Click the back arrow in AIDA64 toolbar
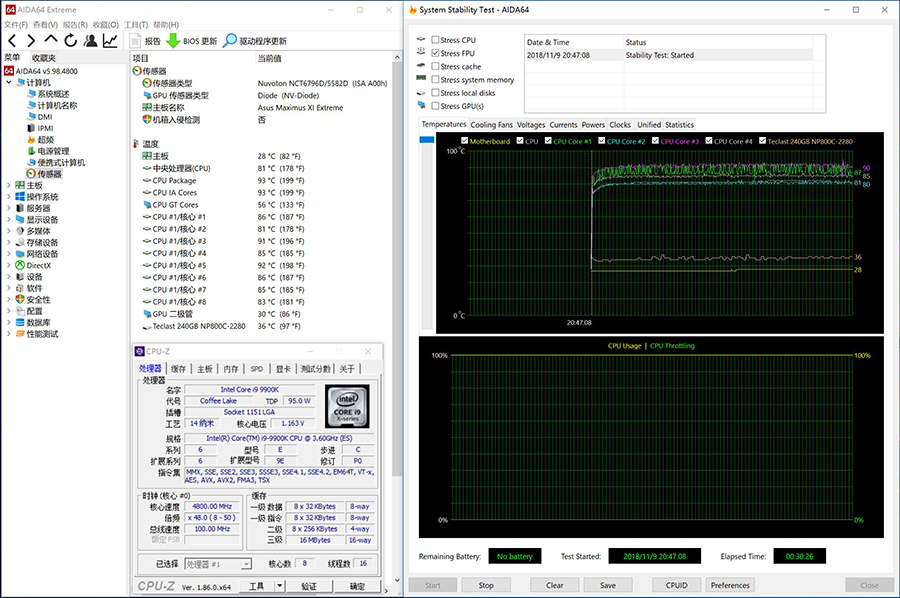The width and height of the screenshot is (900, 598). click(x=11, y=41)
